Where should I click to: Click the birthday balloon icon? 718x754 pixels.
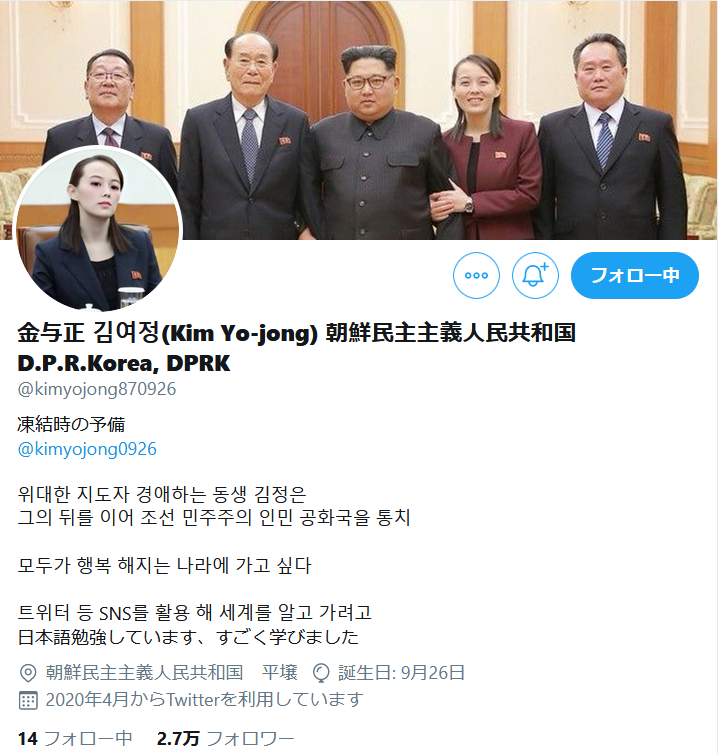coord(321,673)
